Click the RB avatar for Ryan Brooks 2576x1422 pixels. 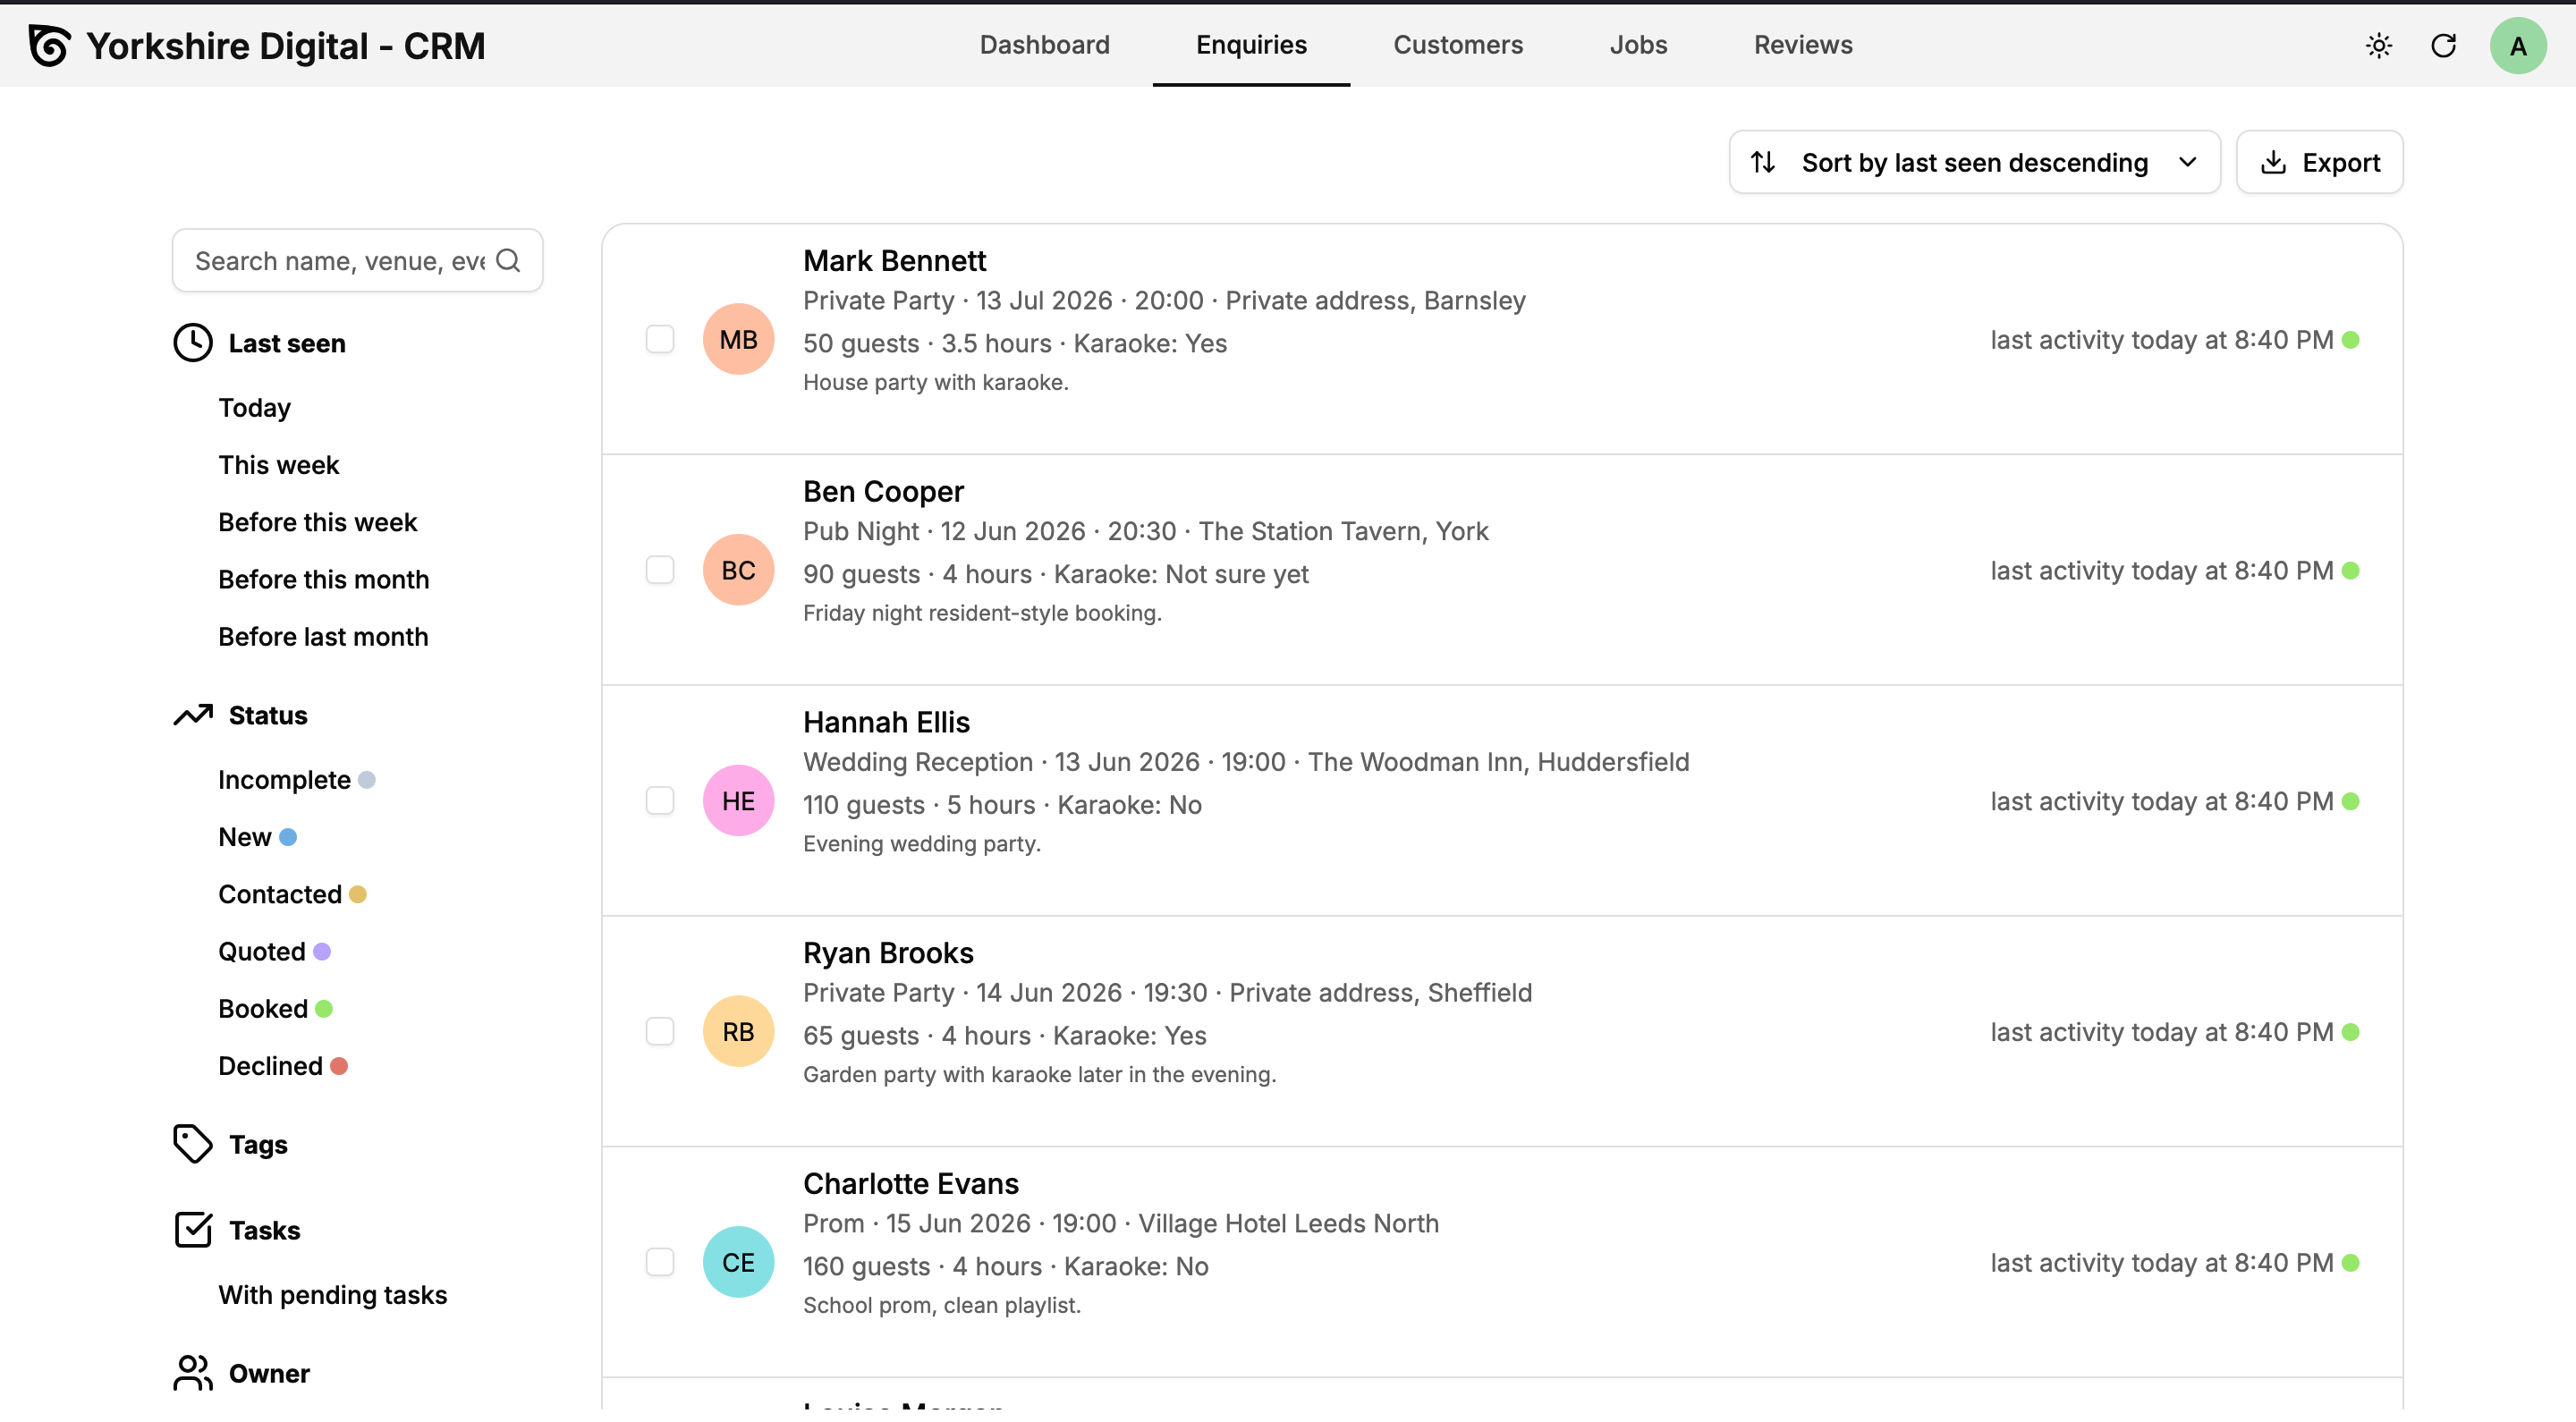click(738, 1032)
